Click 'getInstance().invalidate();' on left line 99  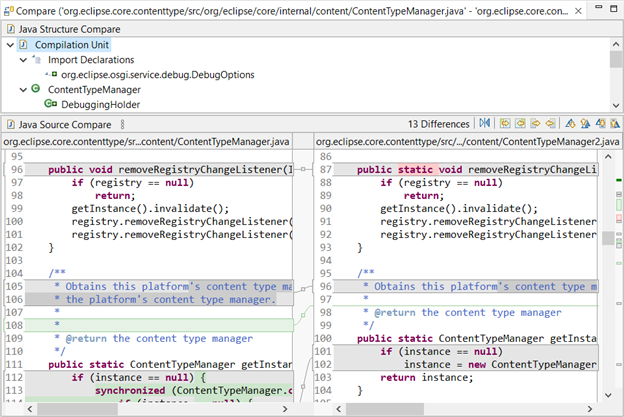tap(150, 208)
